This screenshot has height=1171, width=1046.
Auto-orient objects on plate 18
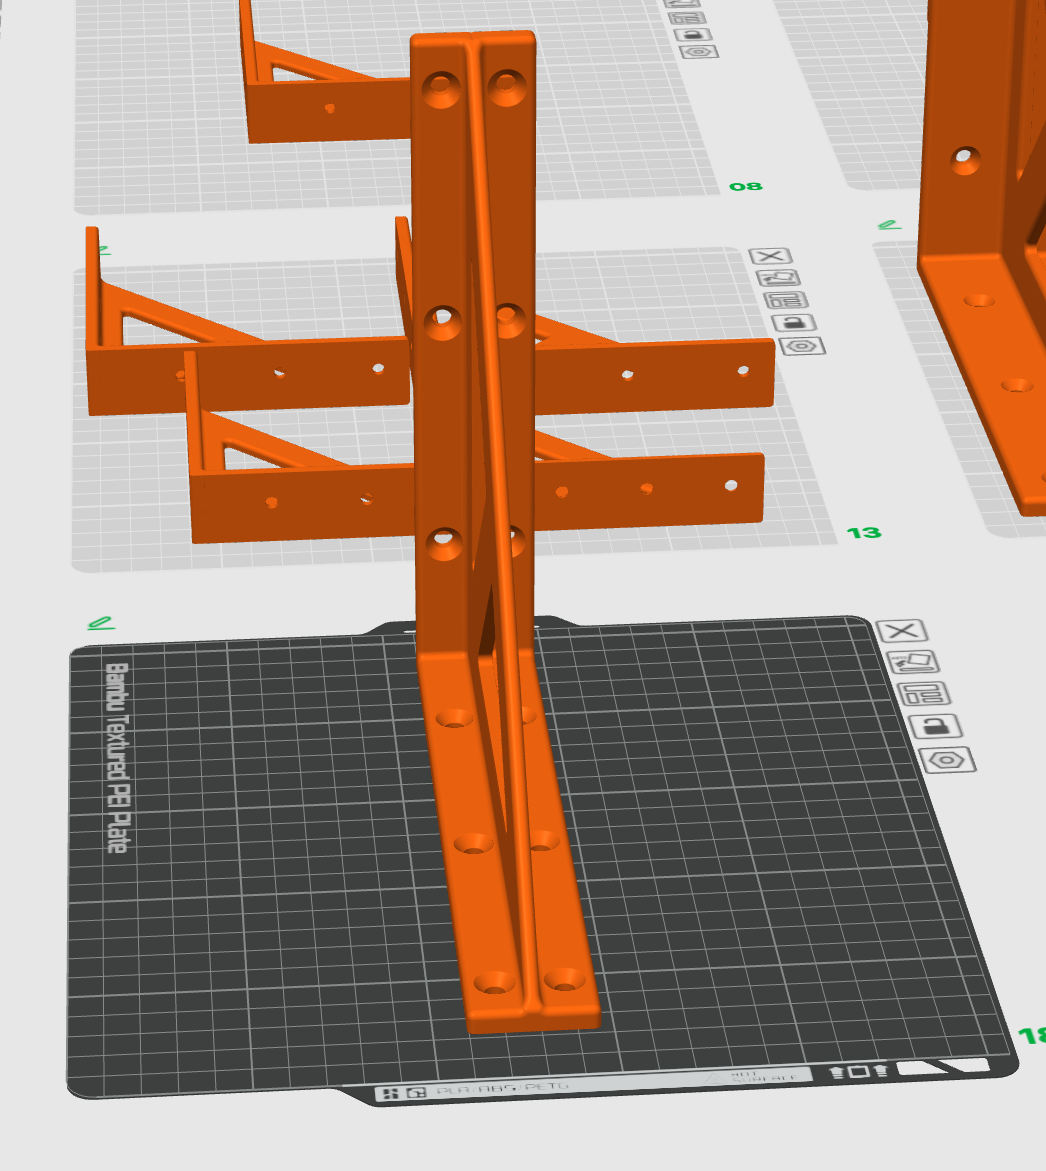point(913,662)
